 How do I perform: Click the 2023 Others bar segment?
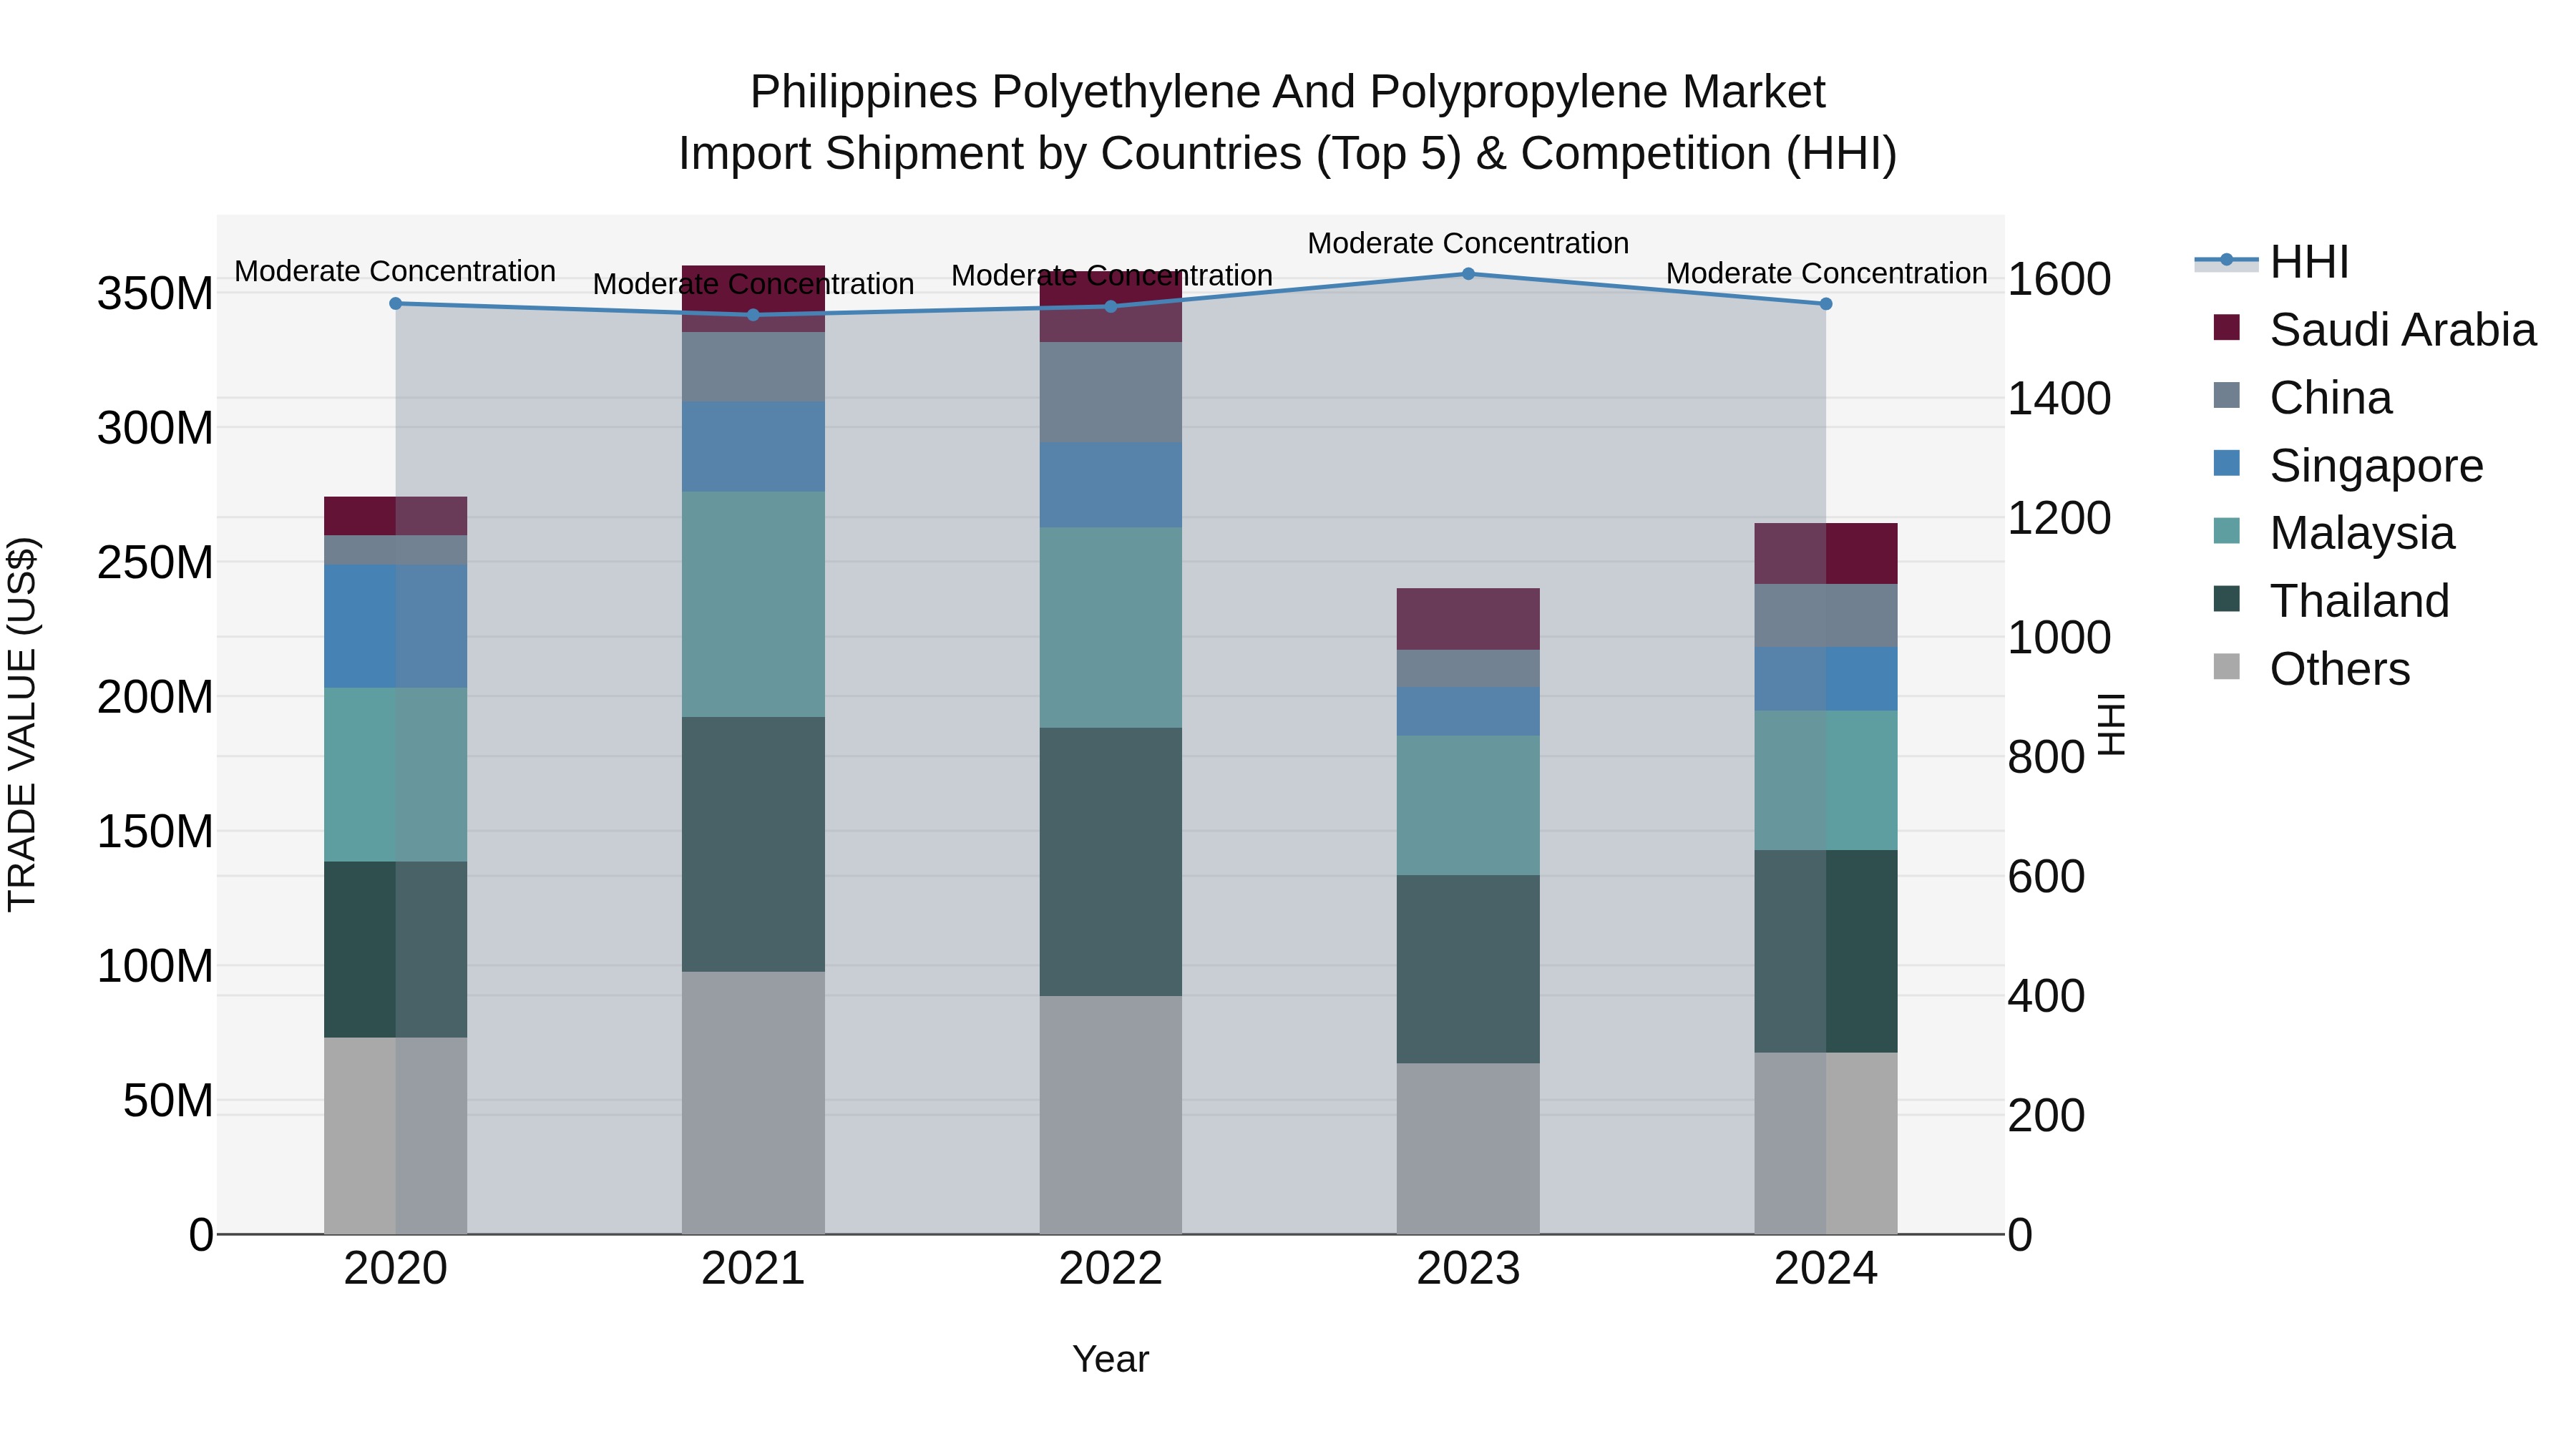point(1468,1148)
